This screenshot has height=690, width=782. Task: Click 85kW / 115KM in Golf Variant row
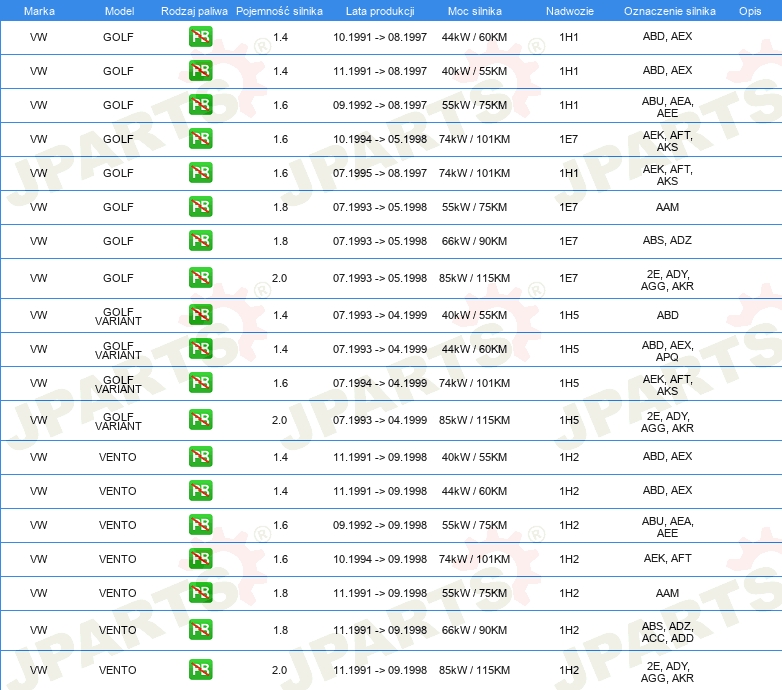click(x=474, y=420)
